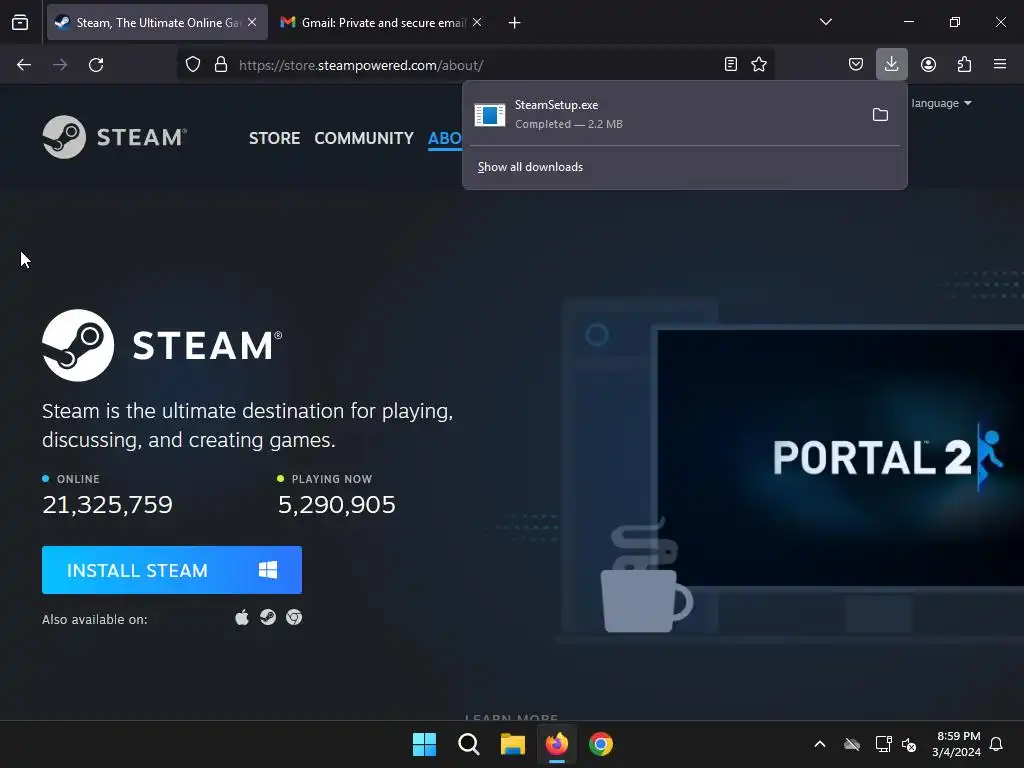Toggle reader view icon
The image size is (1024, 768).
[x=731, y=64]
